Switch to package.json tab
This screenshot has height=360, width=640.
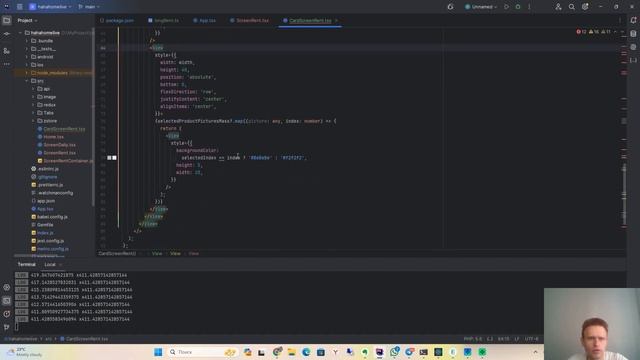pos(117,20)
